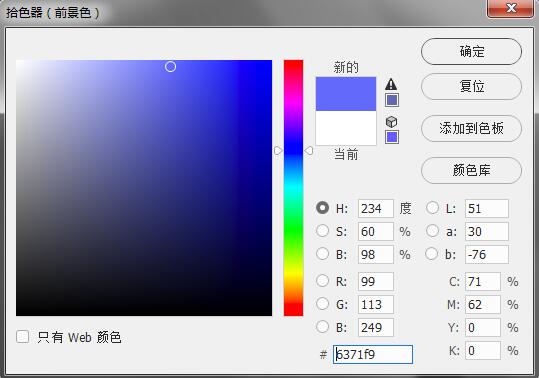This screenshot has width=539, height=378.
Task: Click the 新的 label above preview
Action: point(346,67)
